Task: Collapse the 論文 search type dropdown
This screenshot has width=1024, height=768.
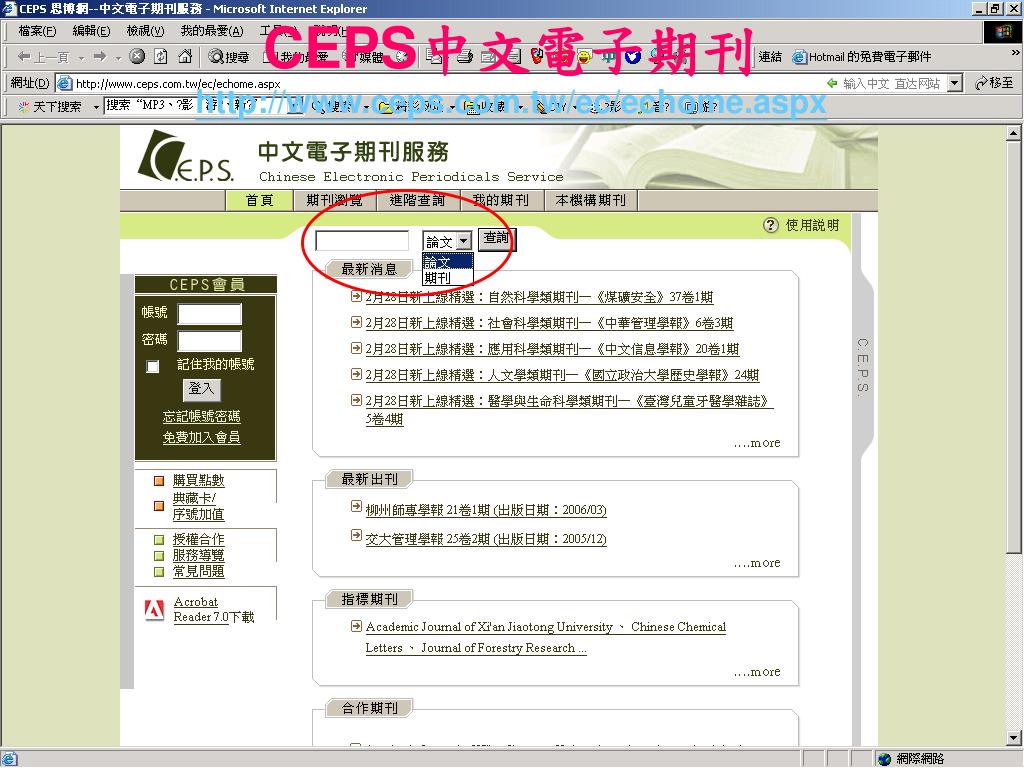Action: coord(463,241)
